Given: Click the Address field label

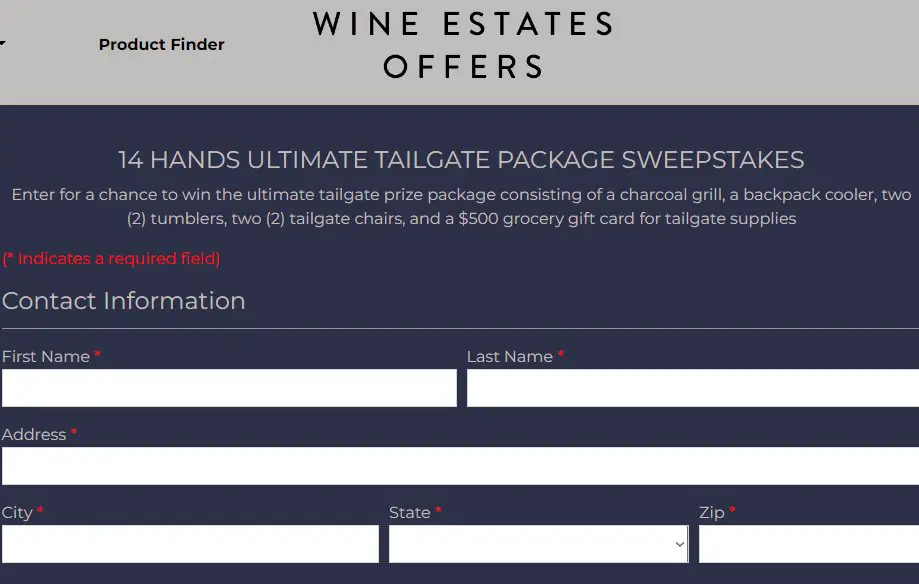Looking at the screenshot, I should [34, 435].
